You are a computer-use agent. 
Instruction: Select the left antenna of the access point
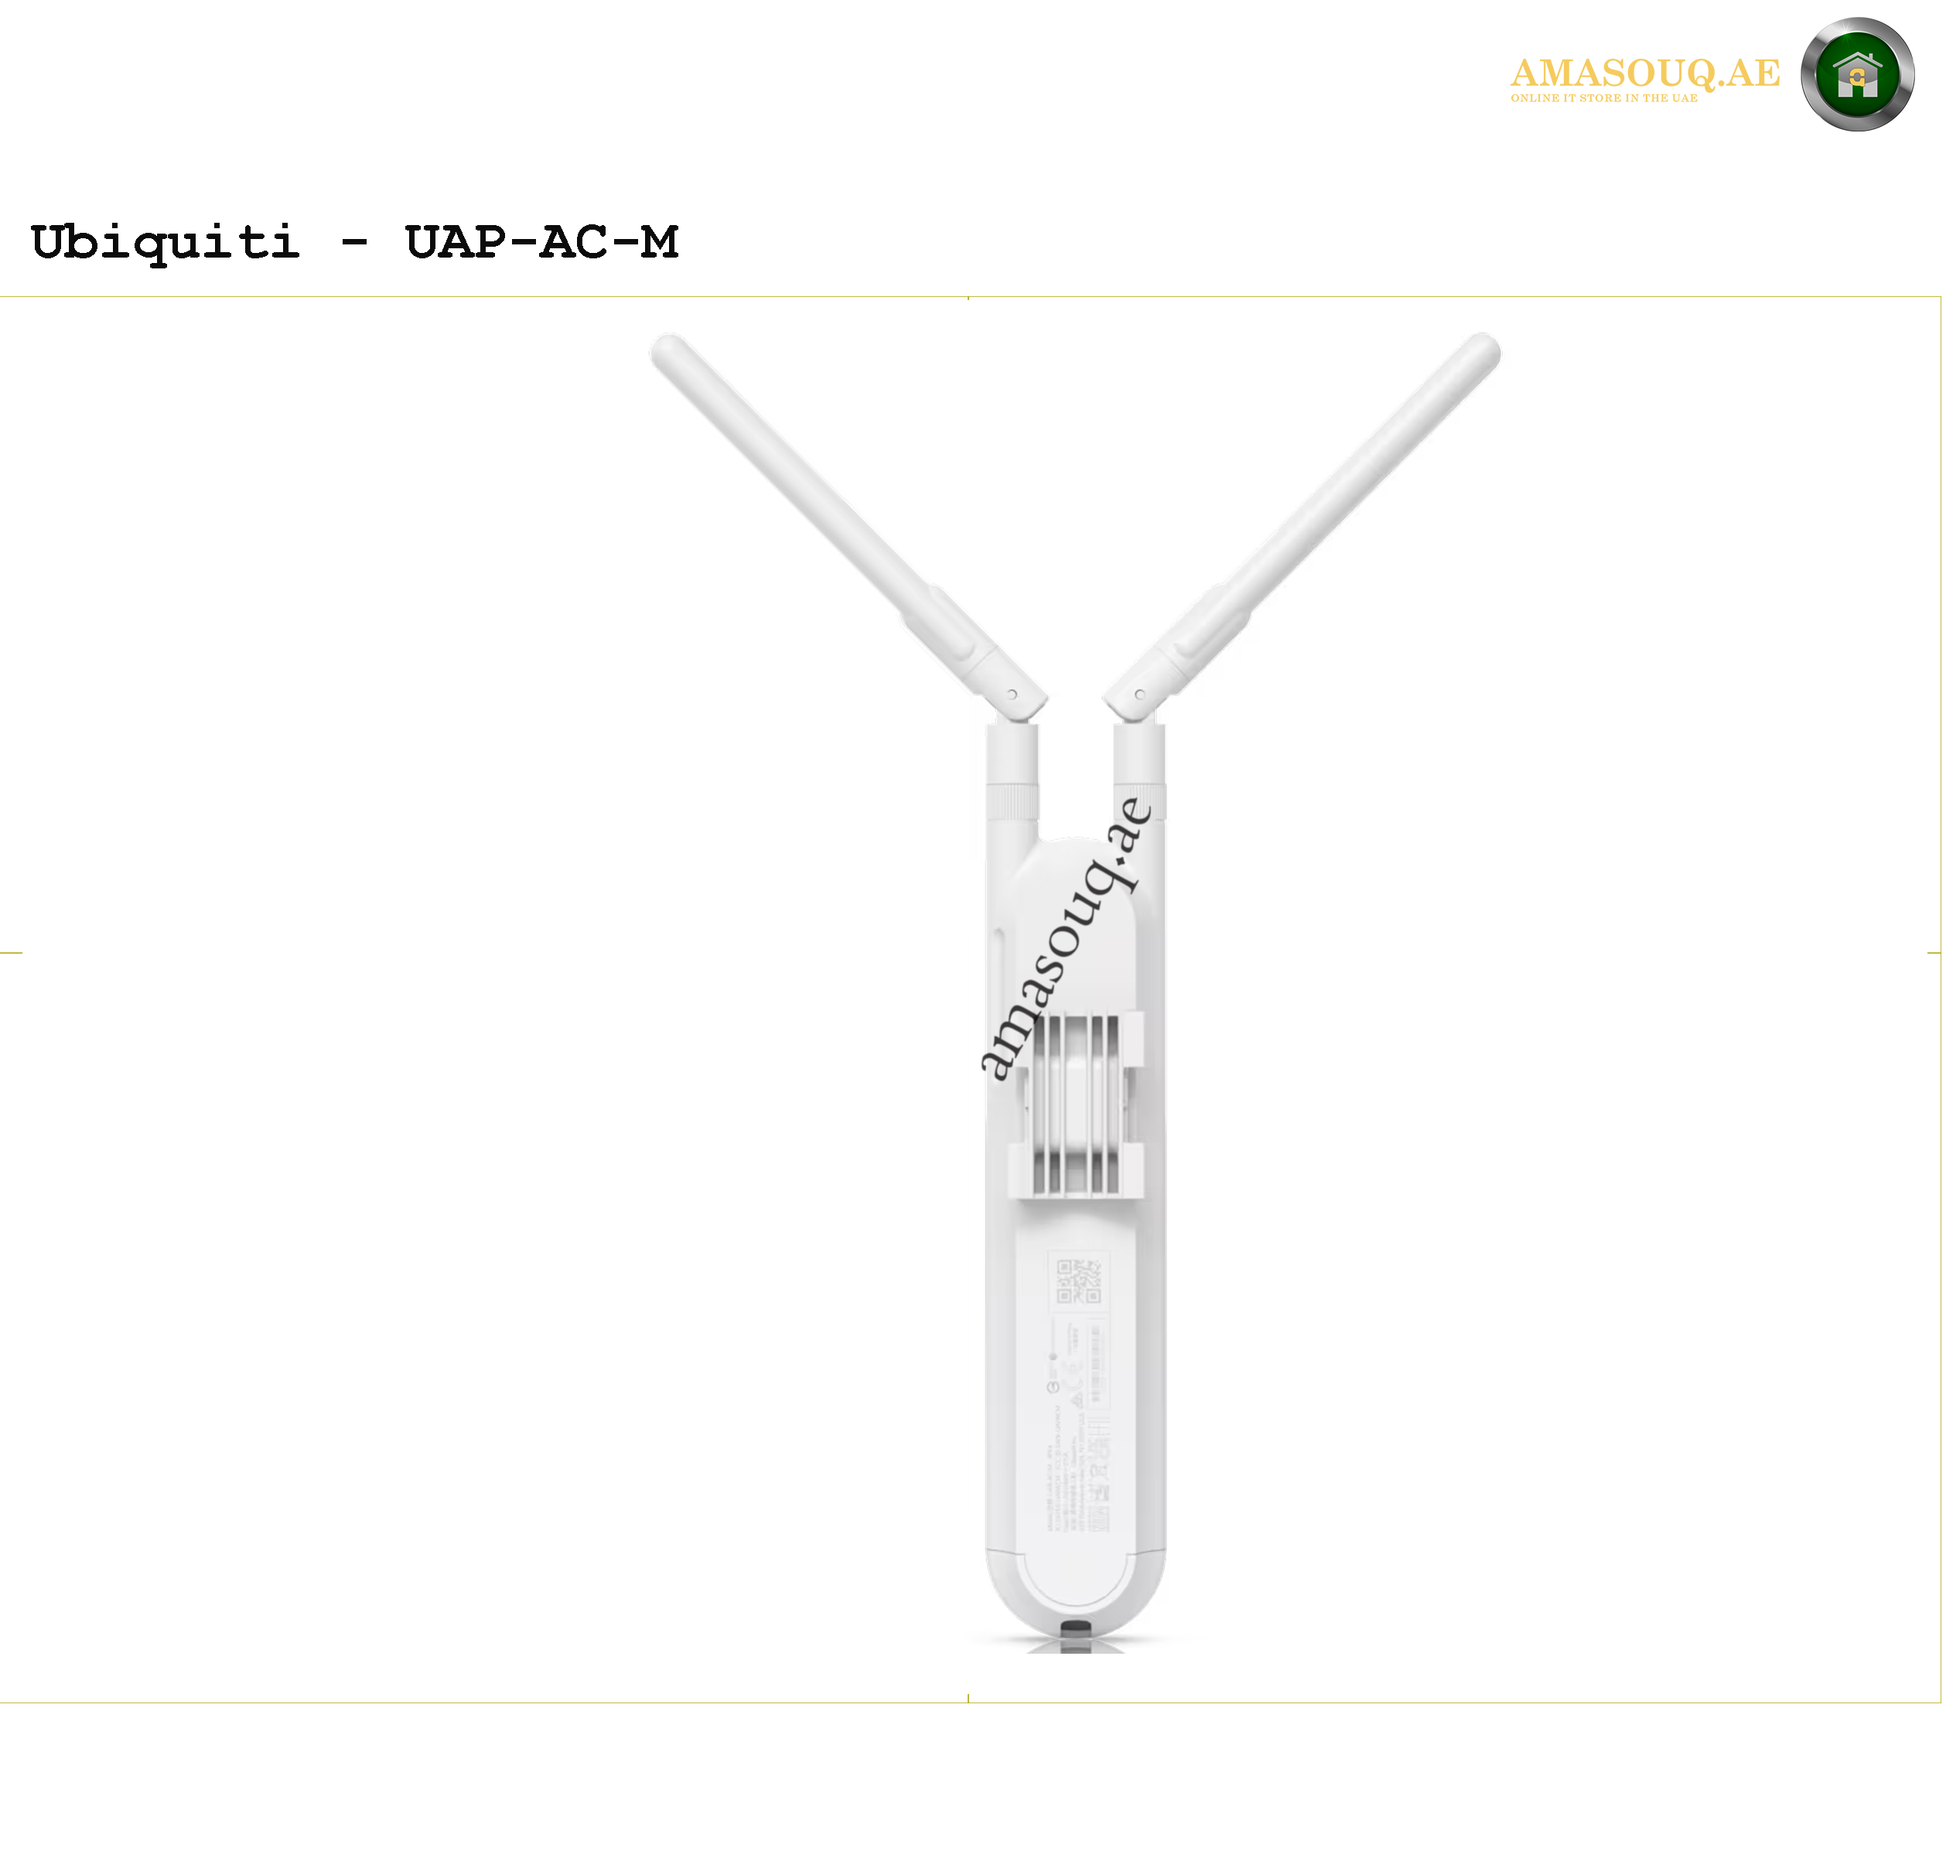[x=848, y=525]
